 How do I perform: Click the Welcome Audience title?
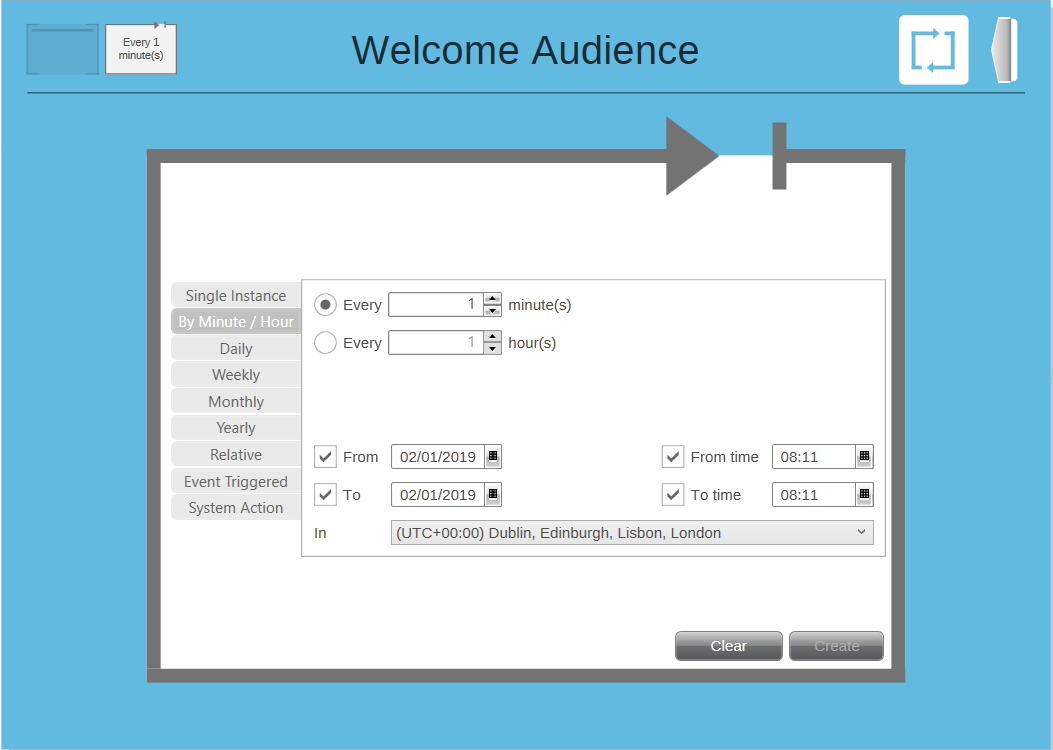[x=525, y=50]
